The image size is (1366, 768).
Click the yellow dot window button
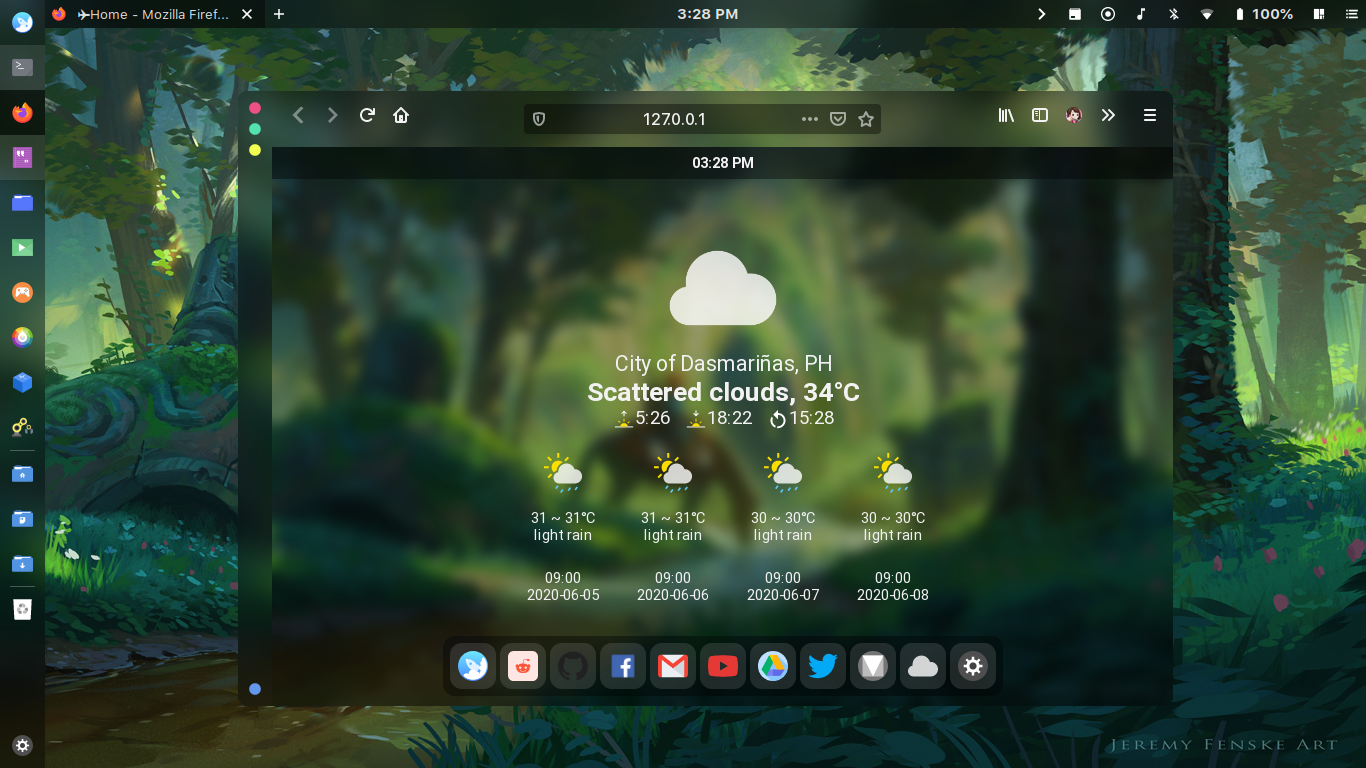pos(255,150)
